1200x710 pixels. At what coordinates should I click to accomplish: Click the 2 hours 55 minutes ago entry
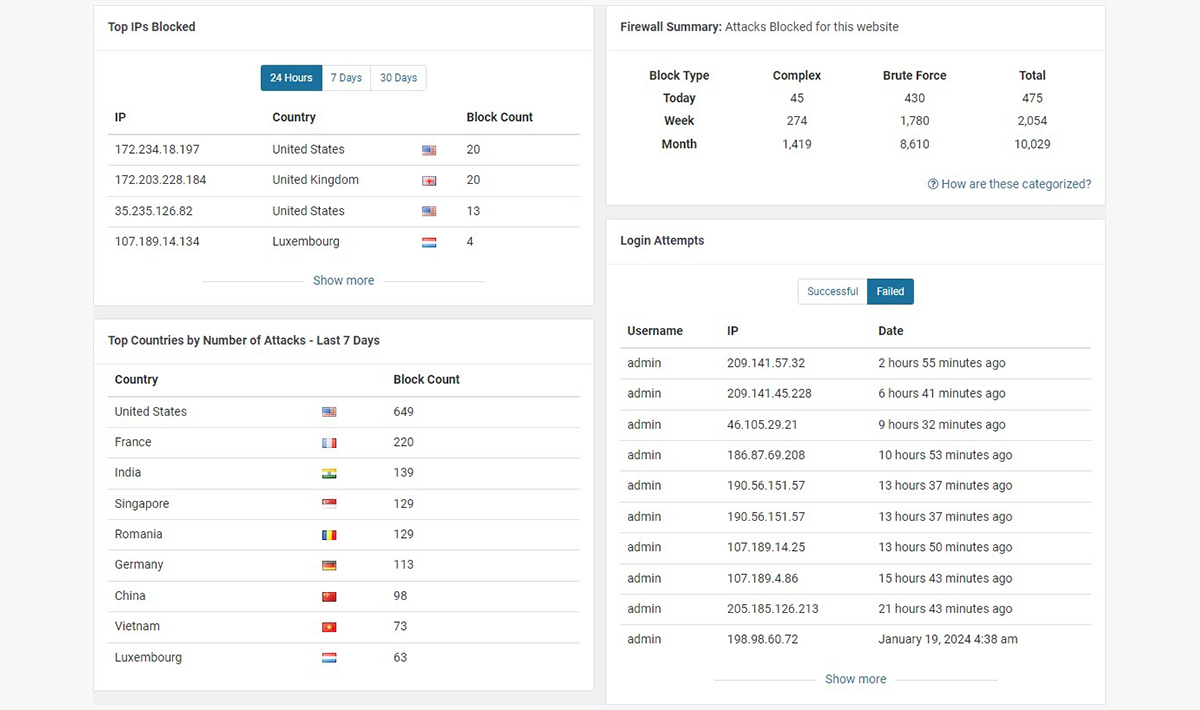pyautogui.click(x=942, y=363)
